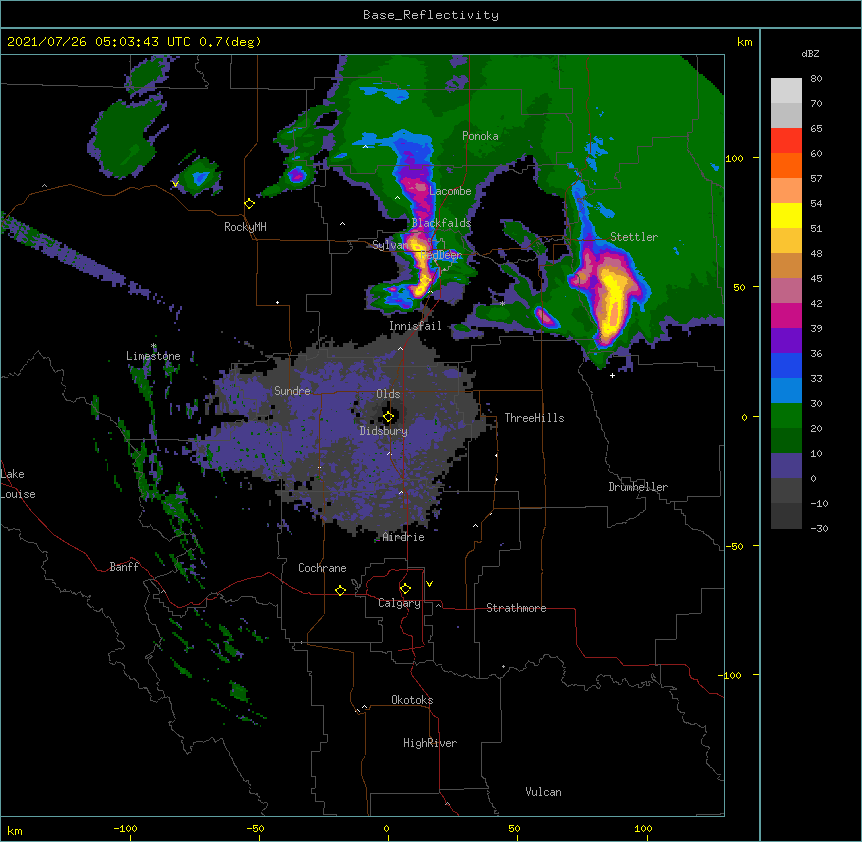Click the yellow 54 dBZ legend swatch
This screenshot has height=842, width=862.
[786, 215]
